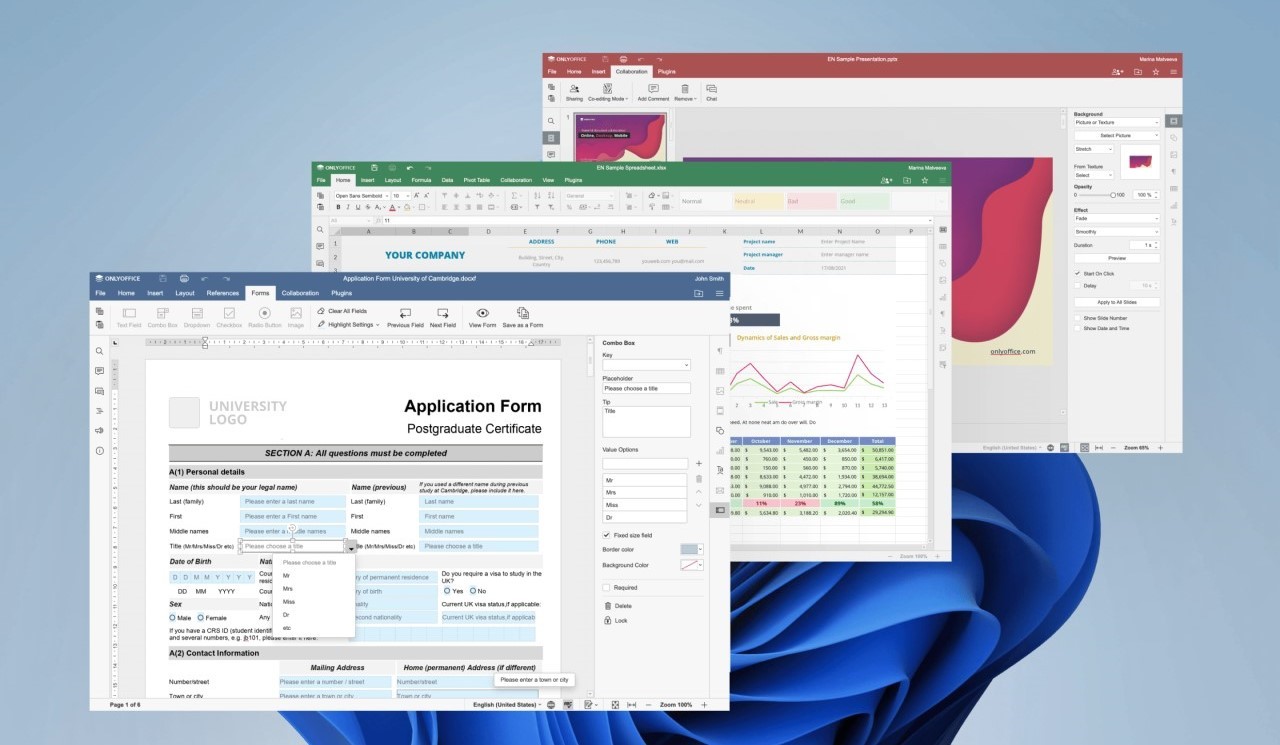Image resolution: width=1280 pixels, height=745 pixels.
Task: Click the Checkbox form field tool
Action: (229, 317)
